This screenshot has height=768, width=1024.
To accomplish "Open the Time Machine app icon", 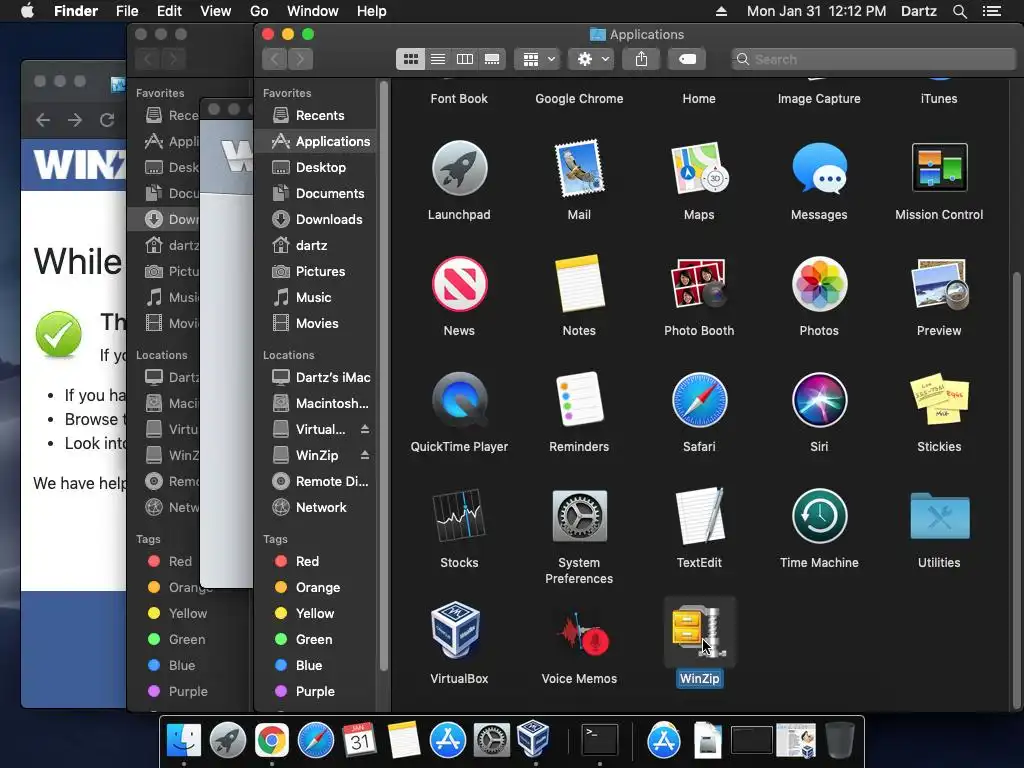I will point(819,516).
